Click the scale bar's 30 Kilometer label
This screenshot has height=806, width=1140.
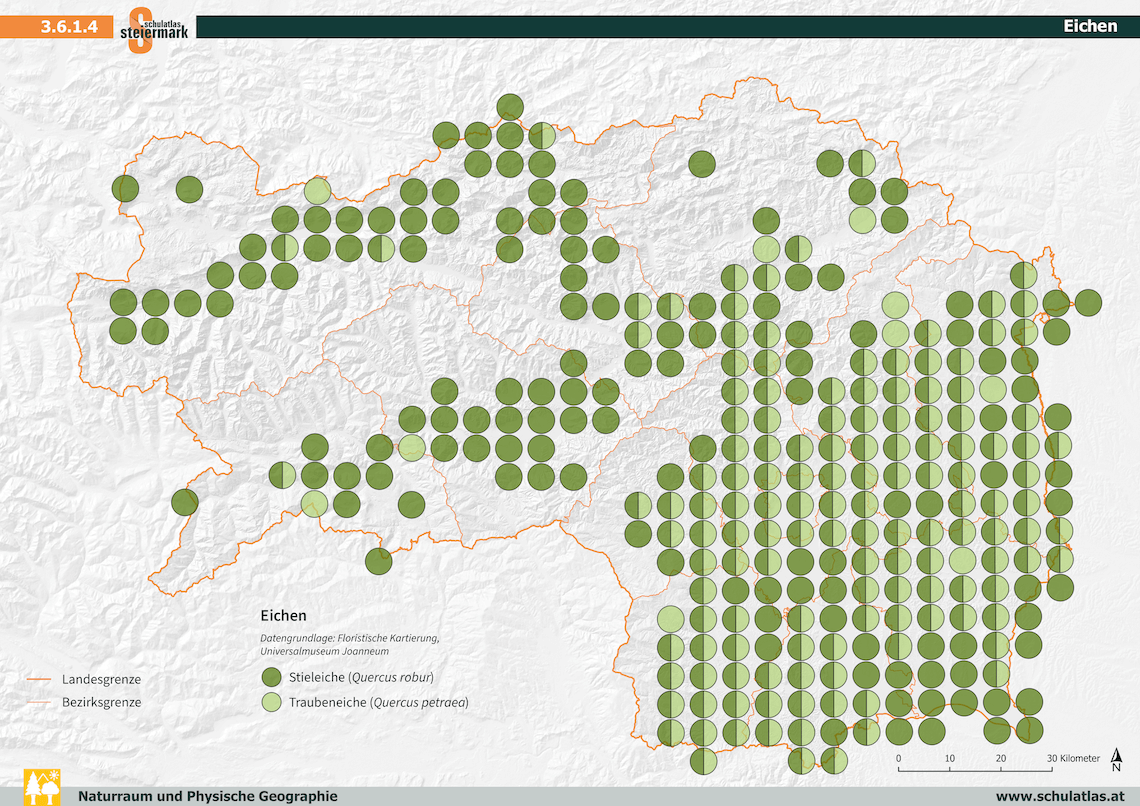1073,758
